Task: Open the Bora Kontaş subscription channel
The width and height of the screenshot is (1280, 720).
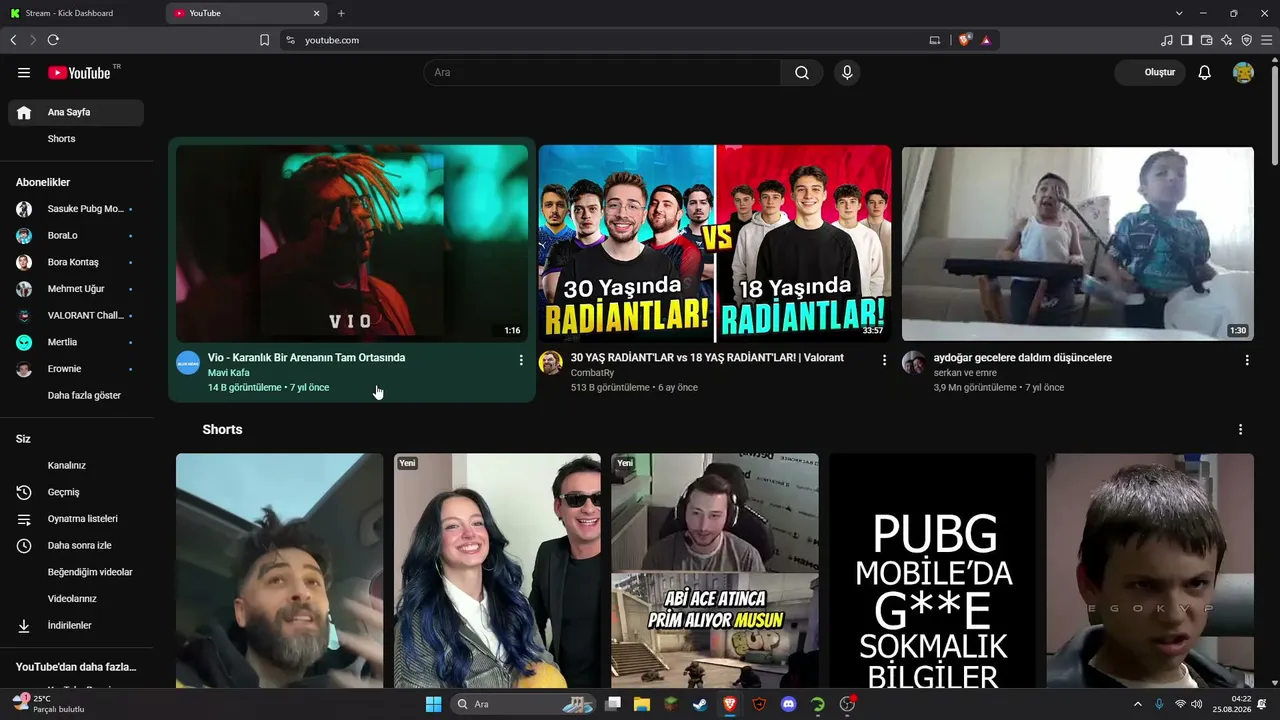Action: point(76,262)
